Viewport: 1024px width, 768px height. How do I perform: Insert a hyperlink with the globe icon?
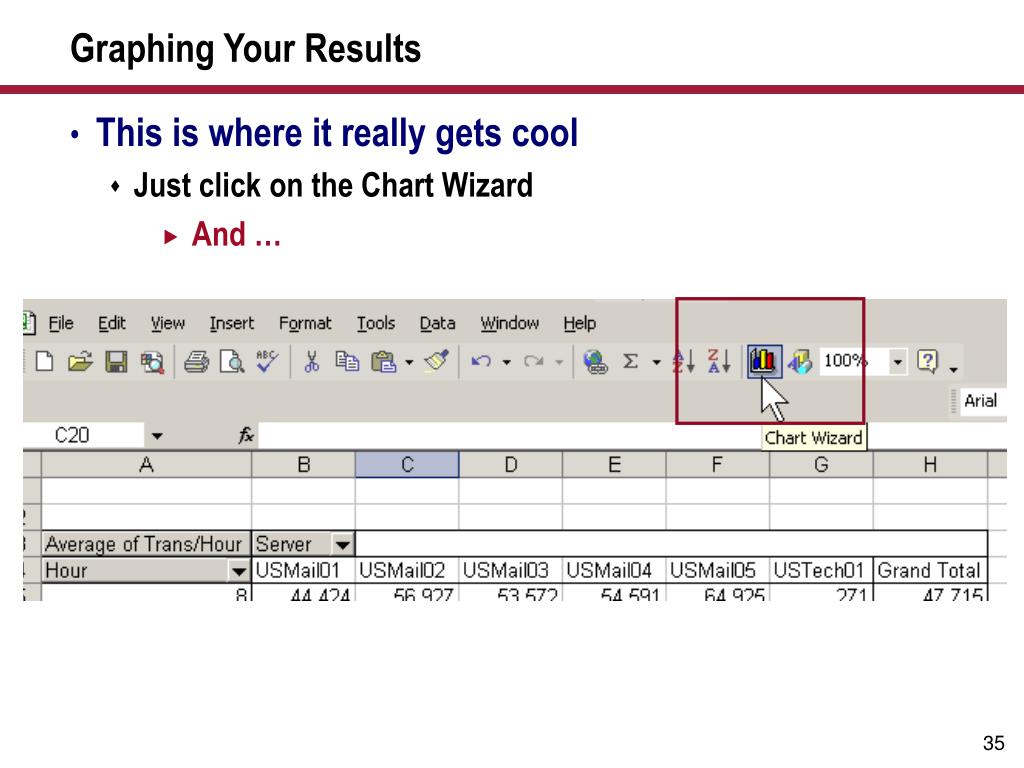coord(595,362)
